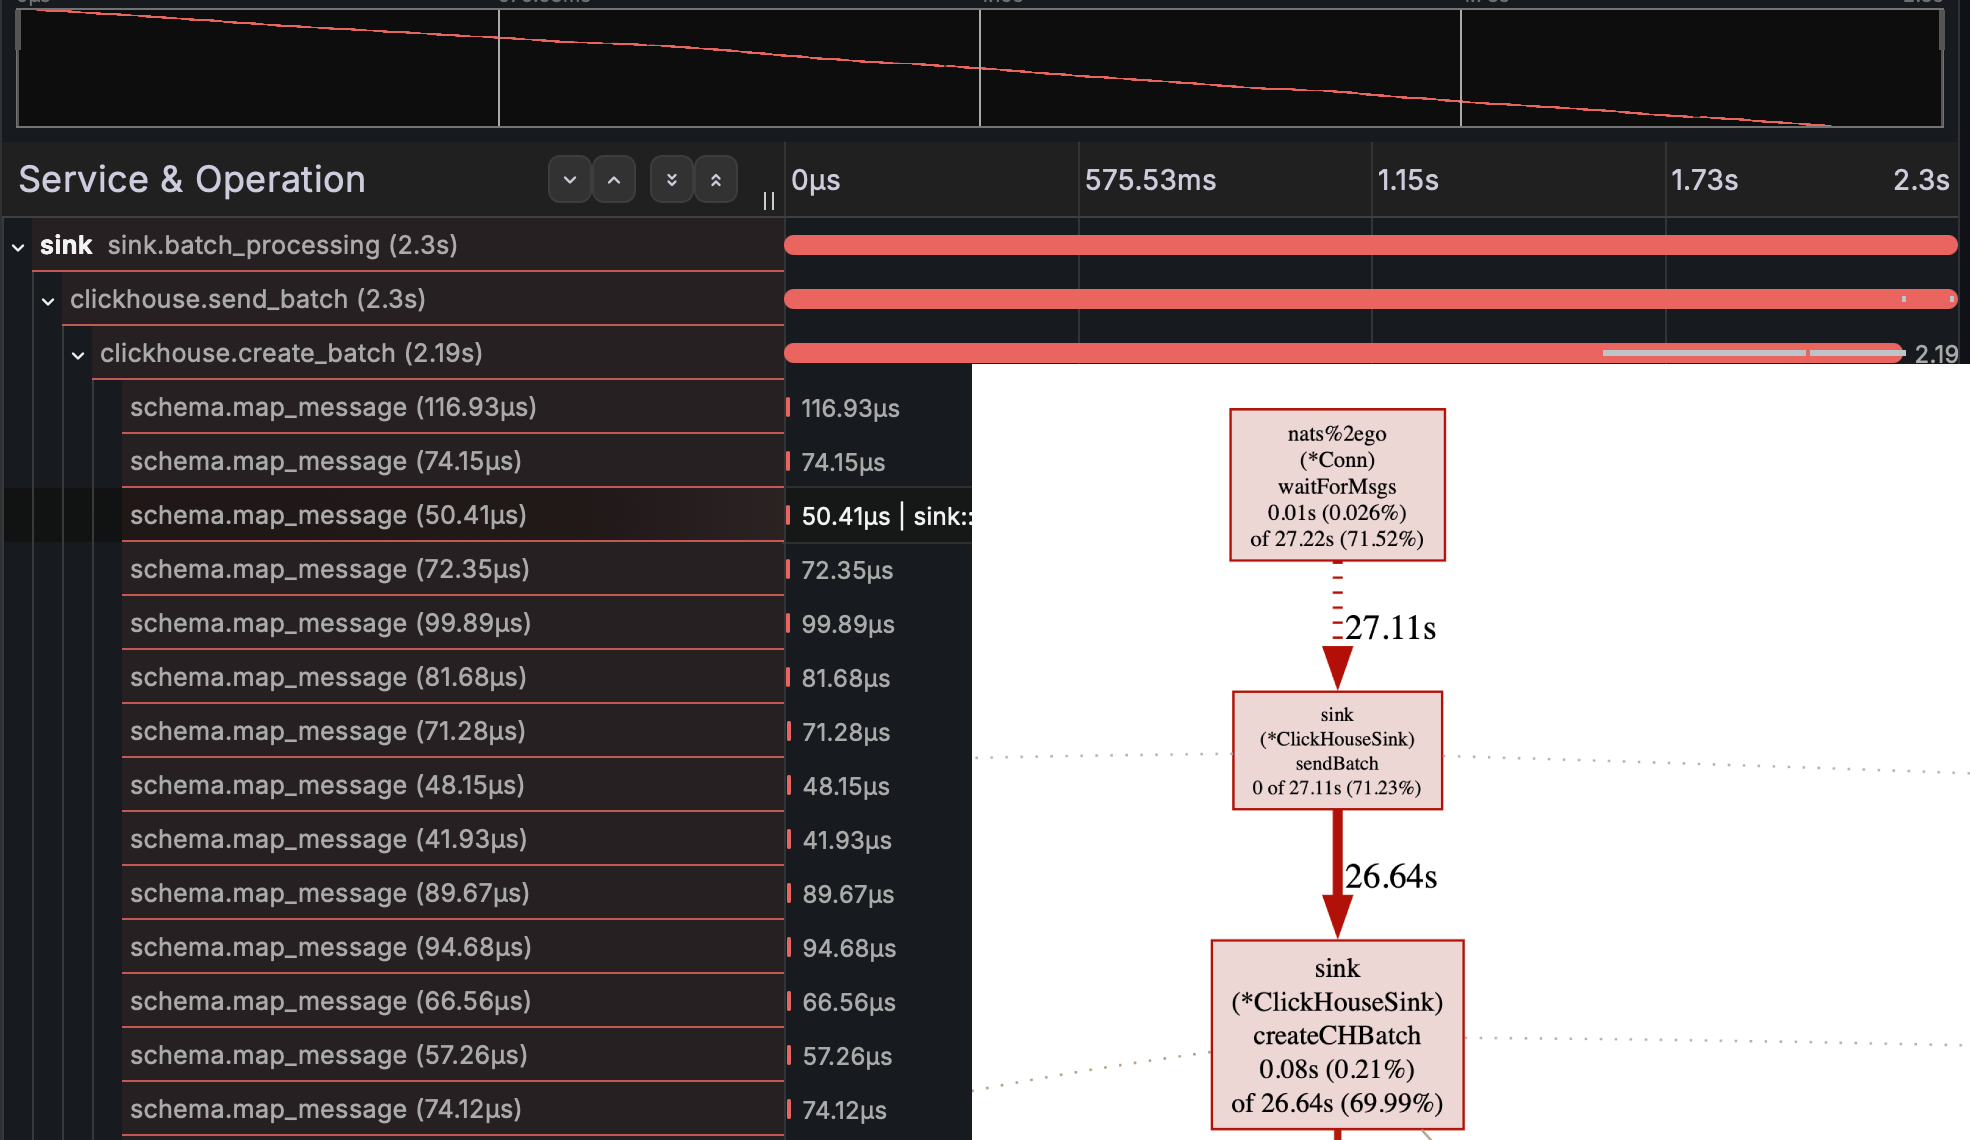Open schema.map_message (74.15µs) span
This screenshot has width=1970, height=1140.
tap(453, 461)
